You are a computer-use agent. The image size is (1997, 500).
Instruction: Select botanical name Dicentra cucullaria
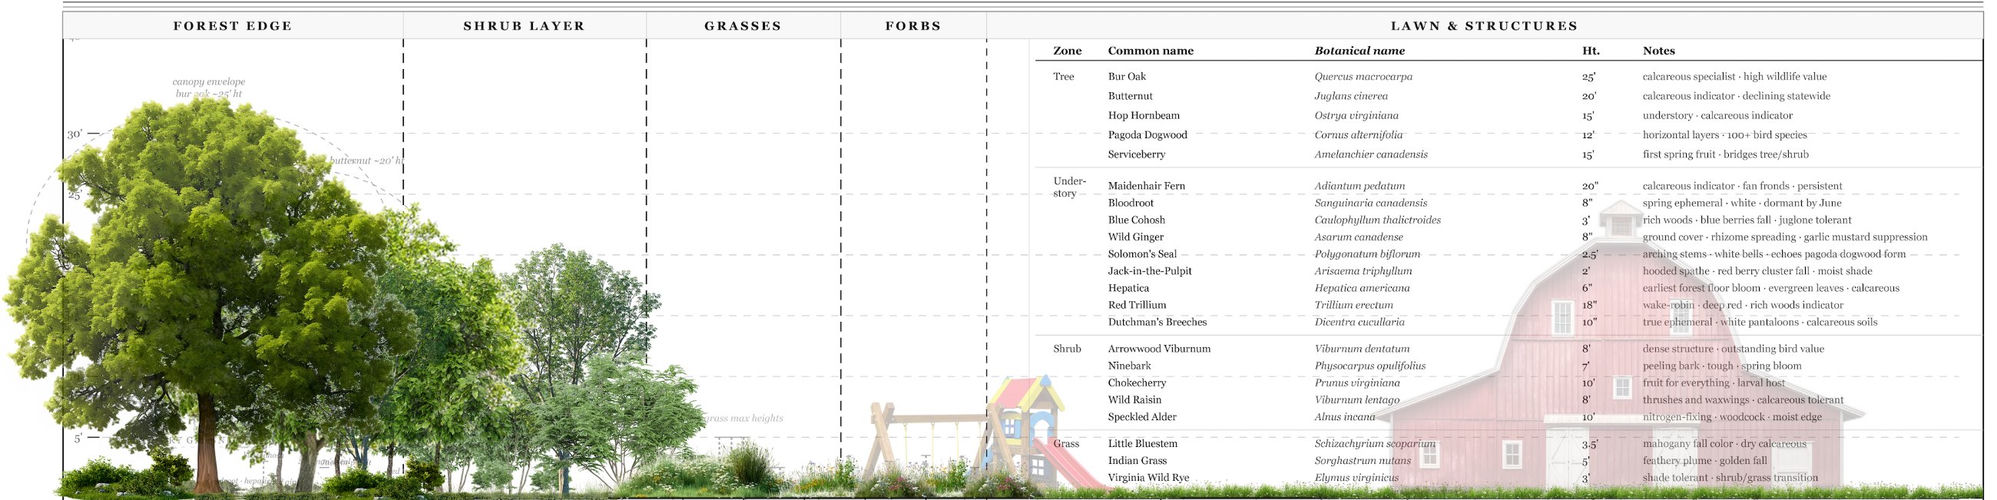point(1359,322)
